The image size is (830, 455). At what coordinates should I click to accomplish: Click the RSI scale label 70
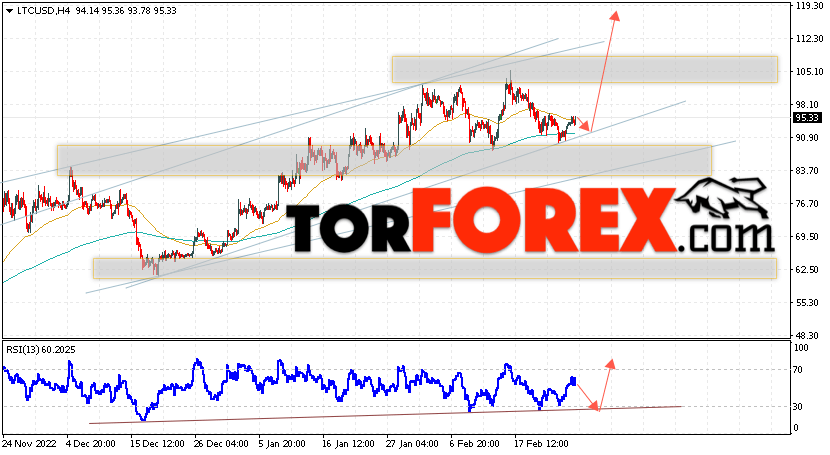(799, 370)
